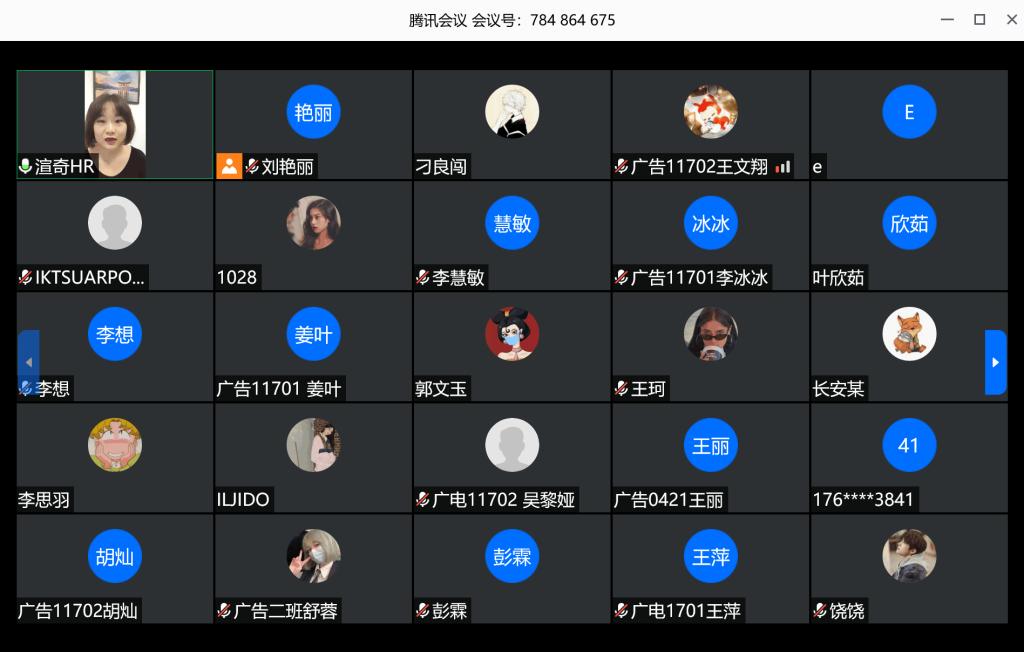This screenshot has width=1024, height=652.
Task: Click the geisha avatar of 郭文玉
Action: [x=512, y=334]
